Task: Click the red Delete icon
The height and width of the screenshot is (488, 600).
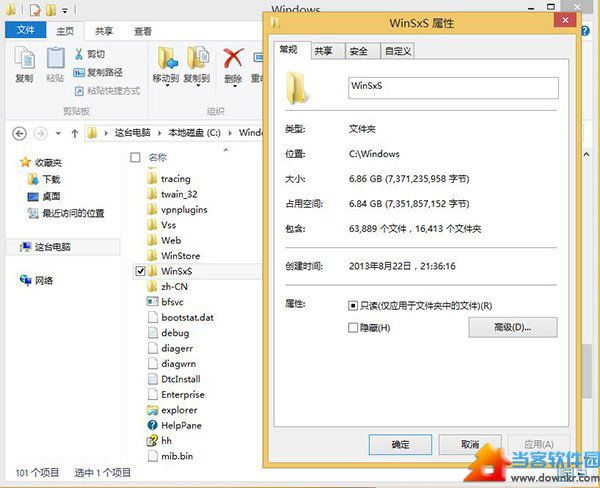Action: pyautogui.click(x=233, y=58)
